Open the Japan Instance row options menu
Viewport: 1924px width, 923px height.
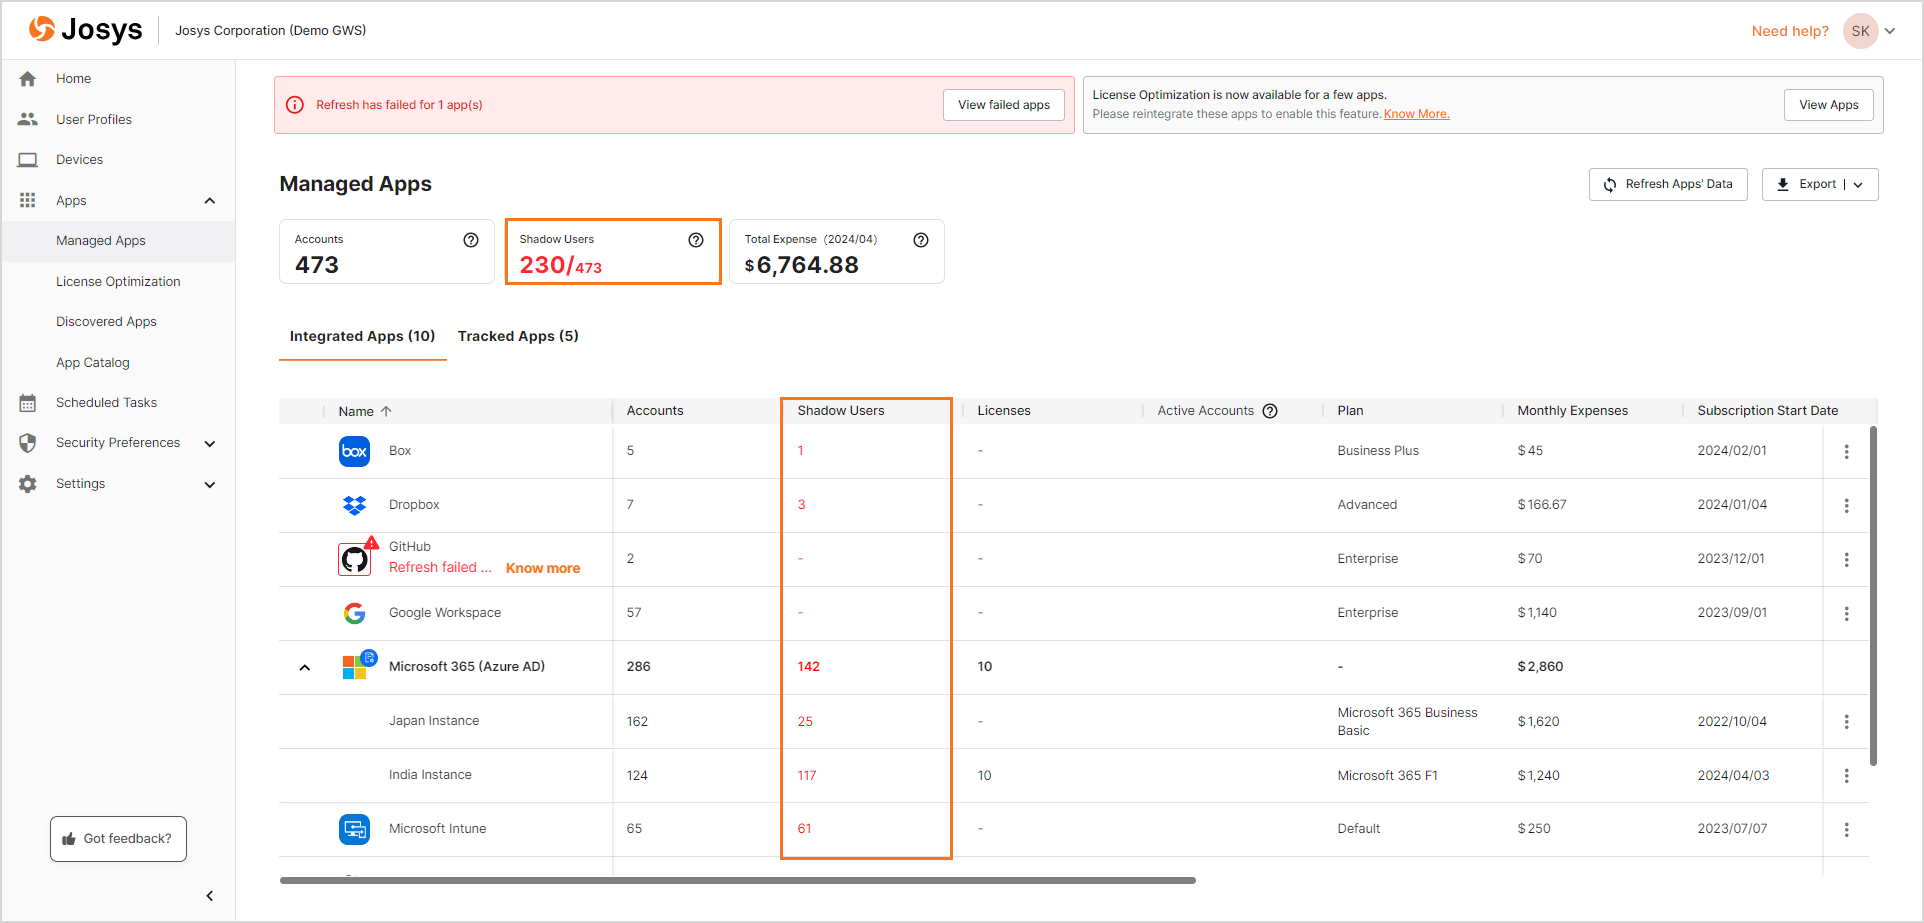[1846, 722]
